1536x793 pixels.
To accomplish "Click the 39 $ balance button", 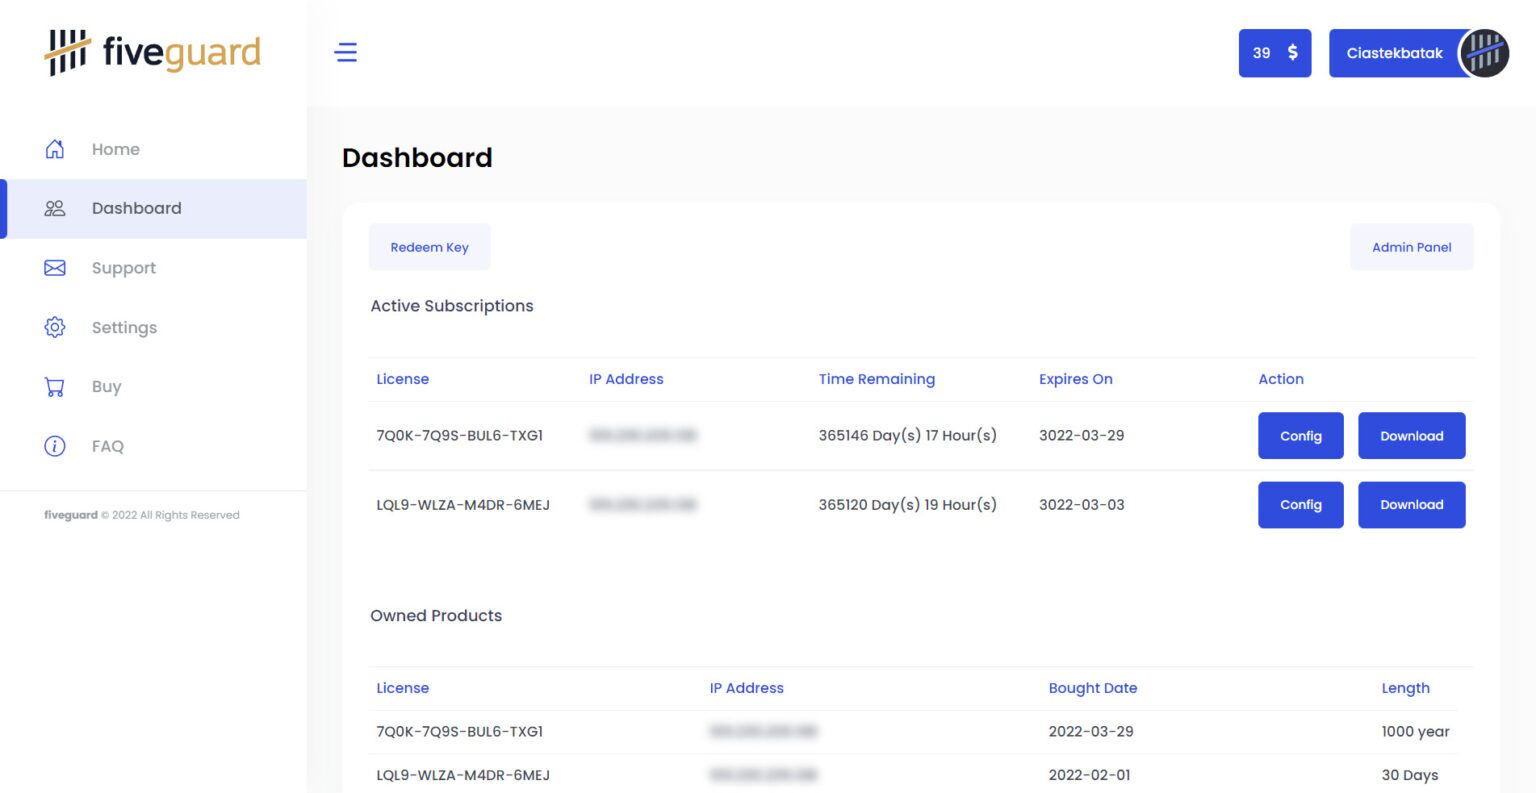I will click(1274, 53).
